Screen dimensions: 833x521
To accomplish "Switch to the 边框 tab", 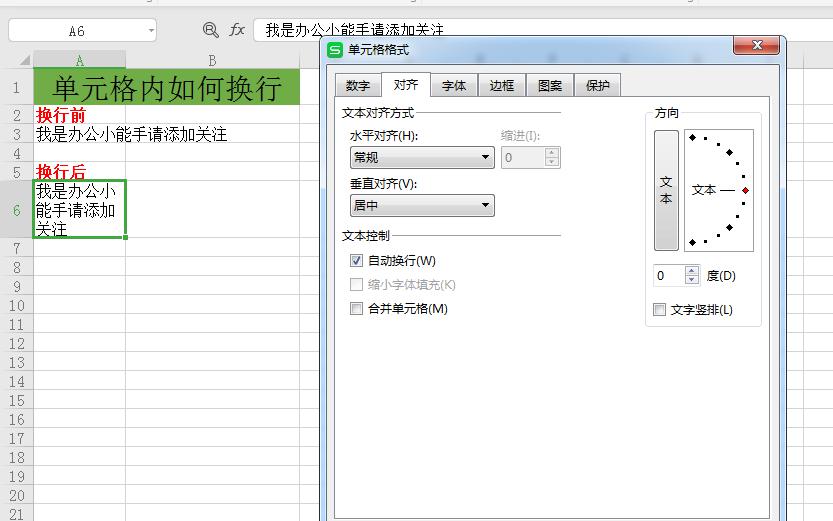I will point(502,86).
